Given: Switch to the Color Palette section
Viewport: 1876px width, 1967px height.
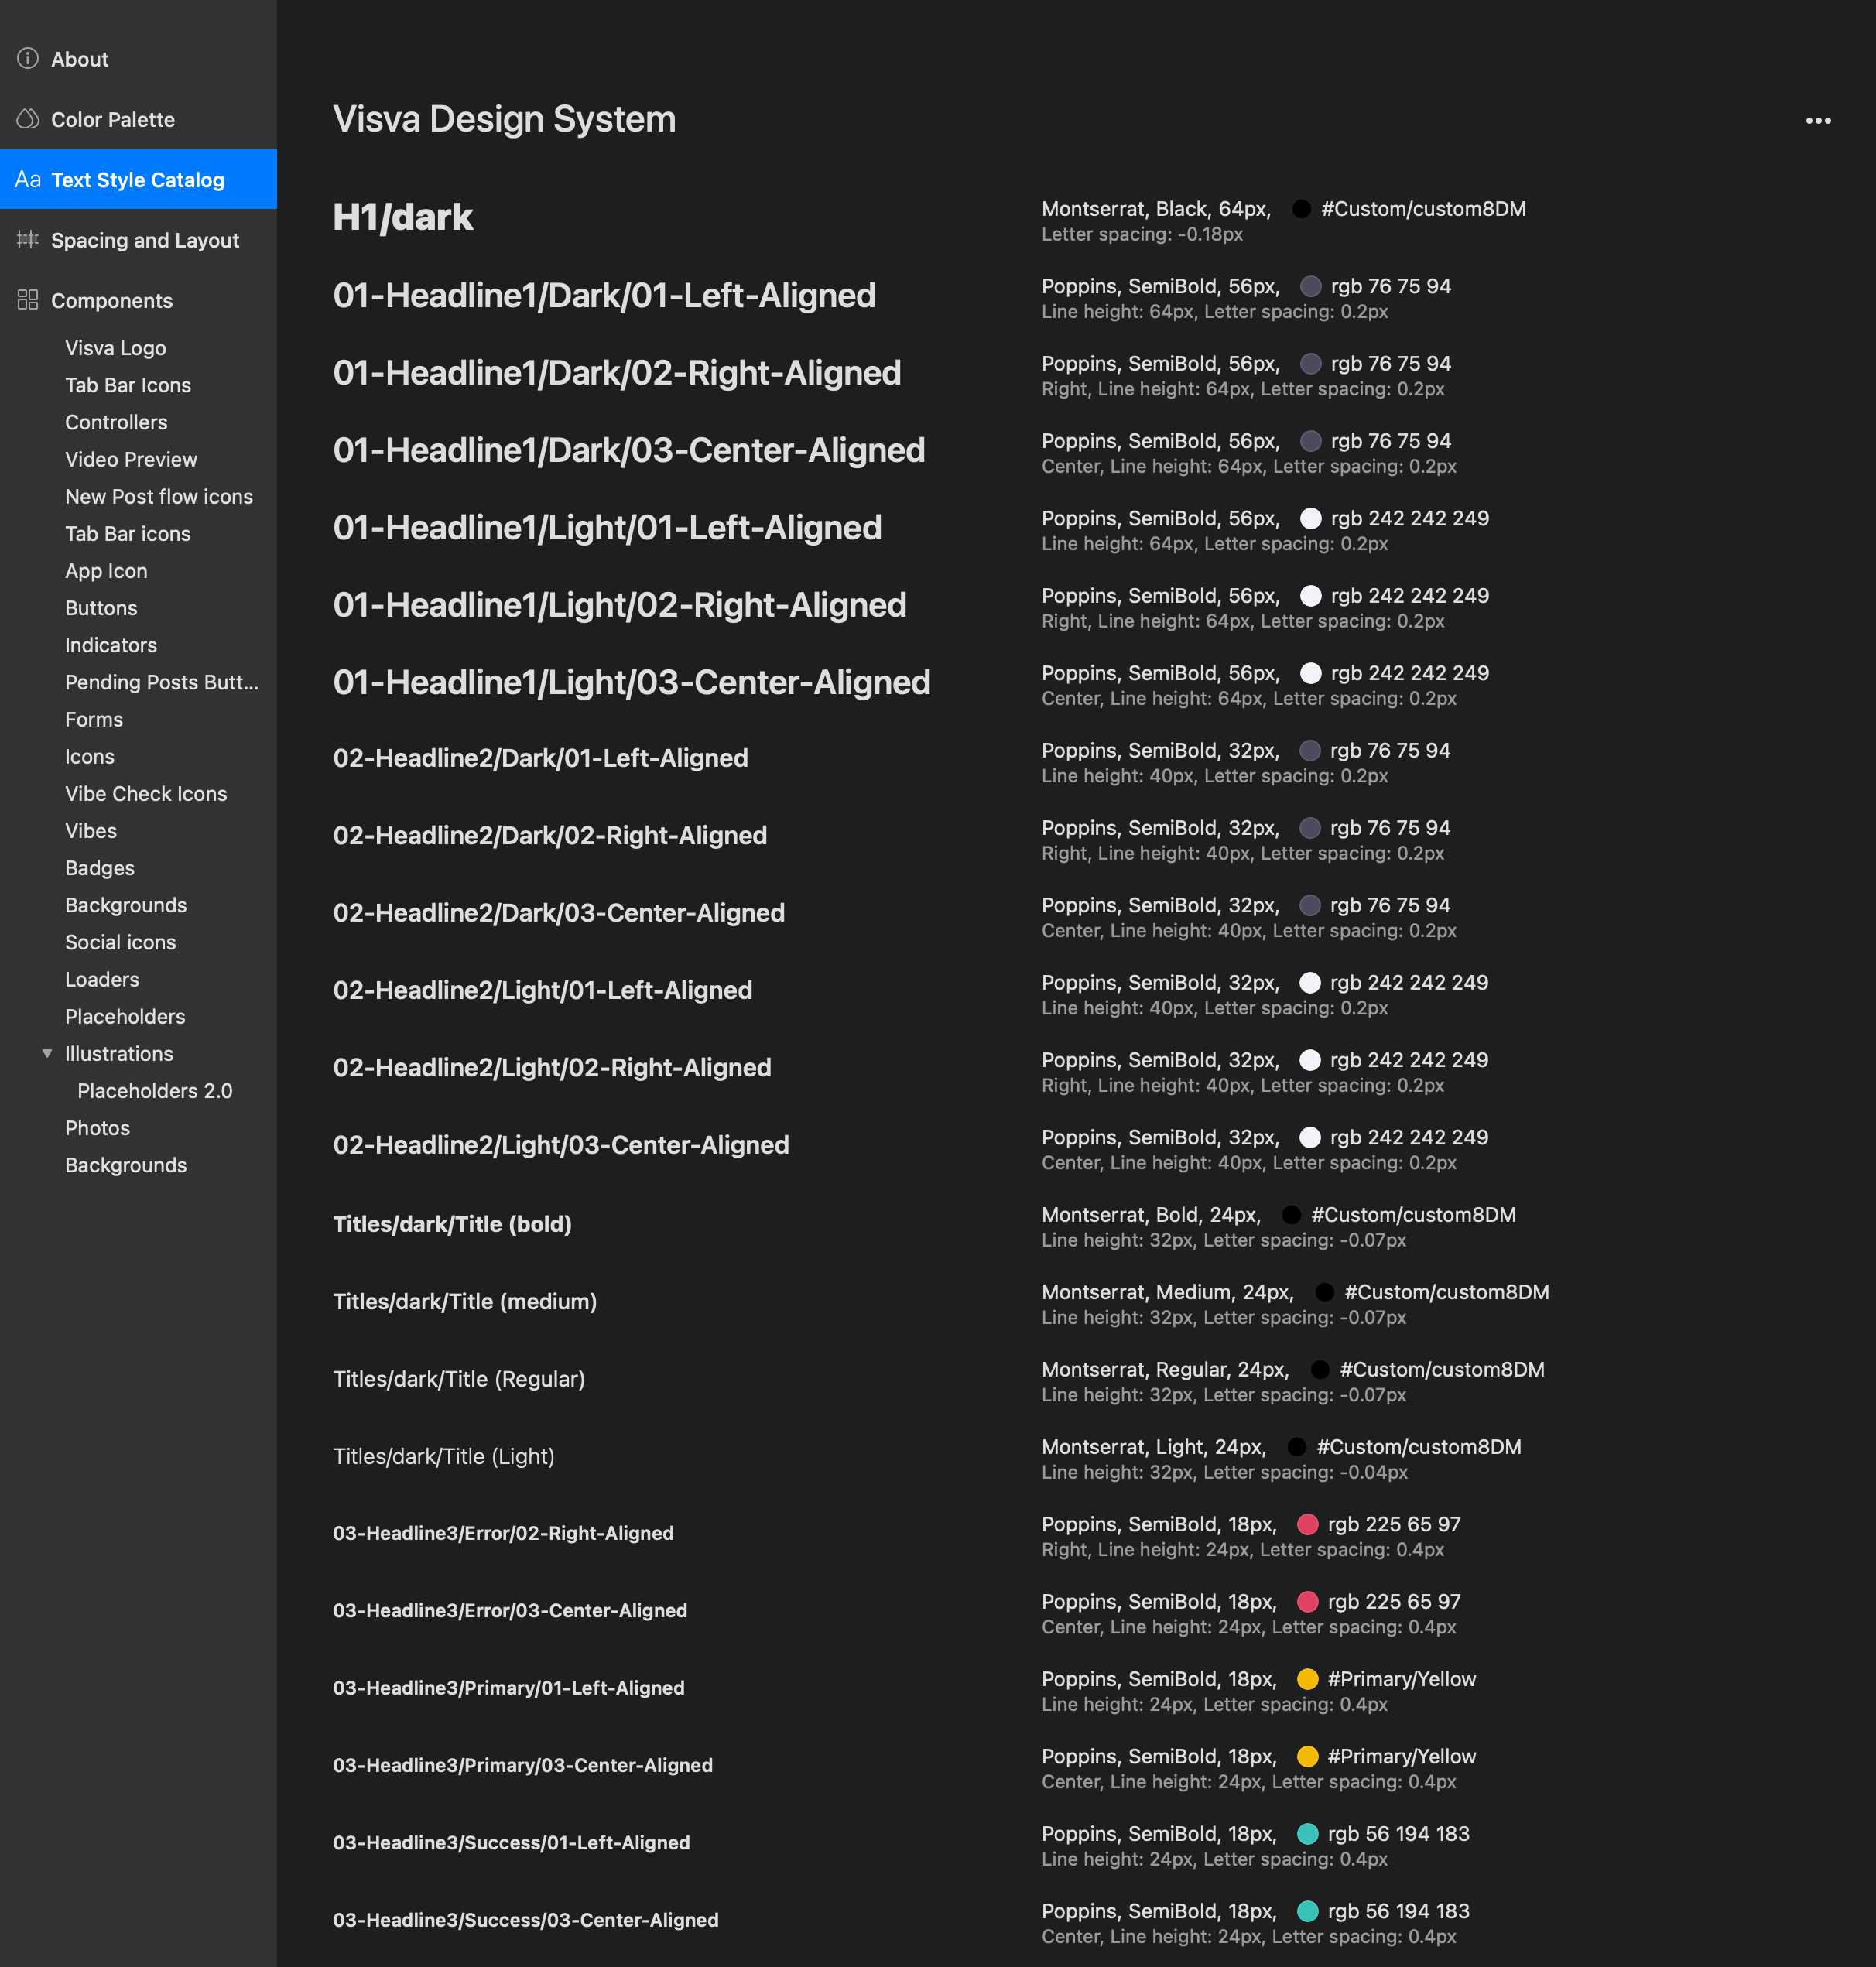Looking at the screenshot, I should click(112, 120).
